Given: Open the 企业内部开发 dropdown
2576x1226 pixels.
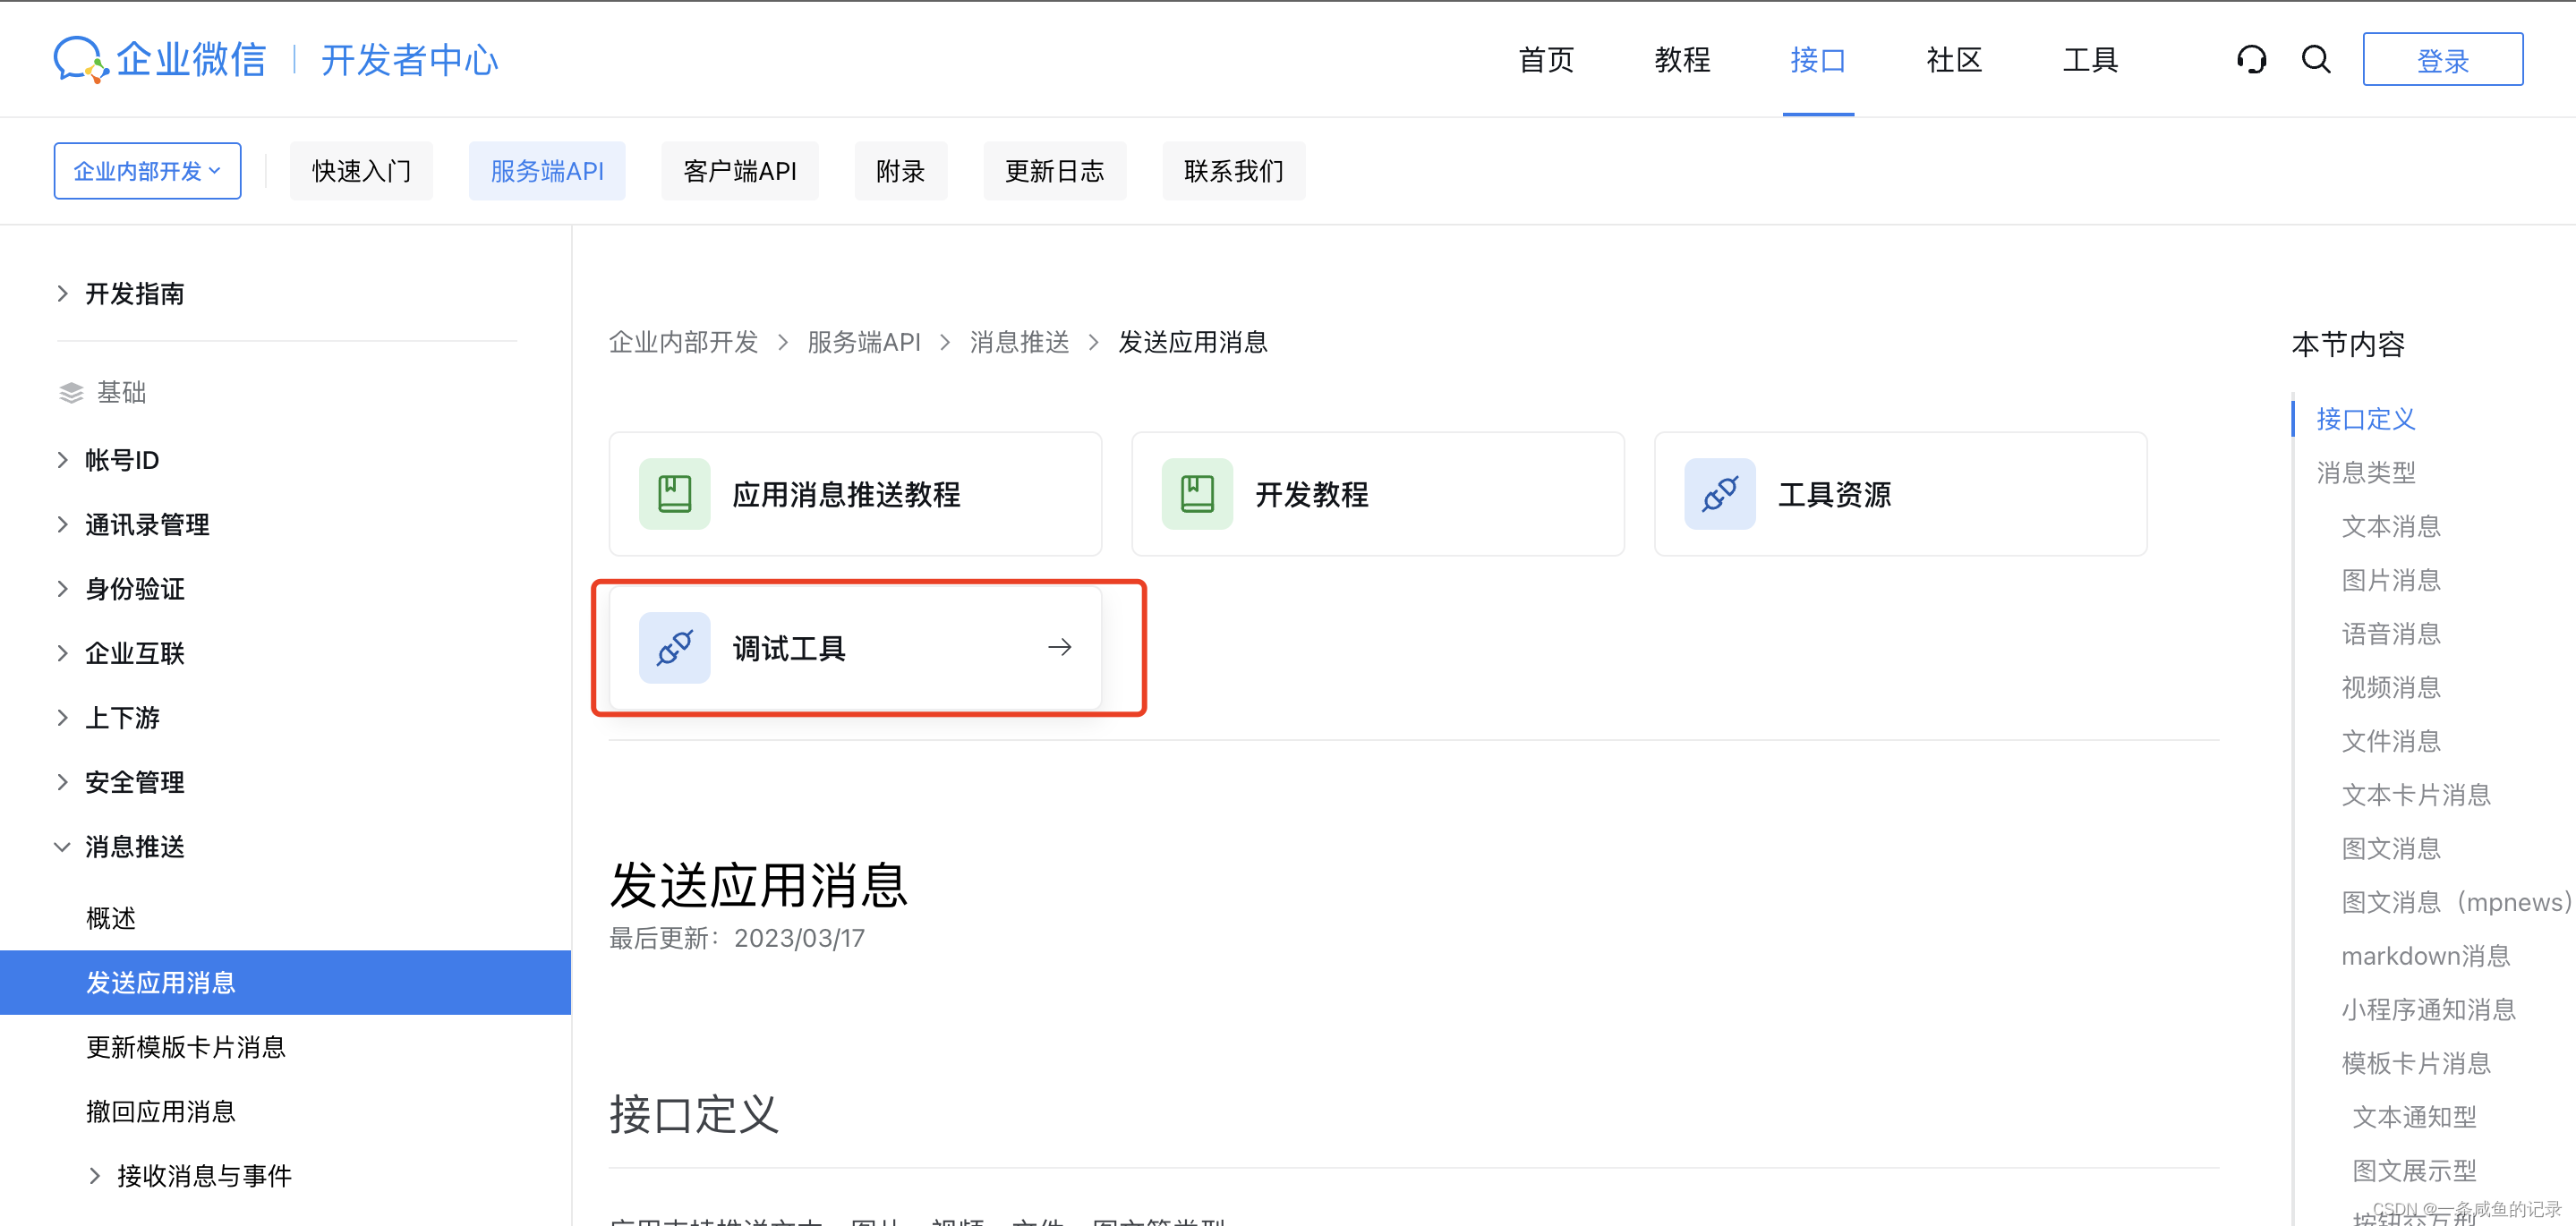Looking at the screenshot, I should (147, 171).
